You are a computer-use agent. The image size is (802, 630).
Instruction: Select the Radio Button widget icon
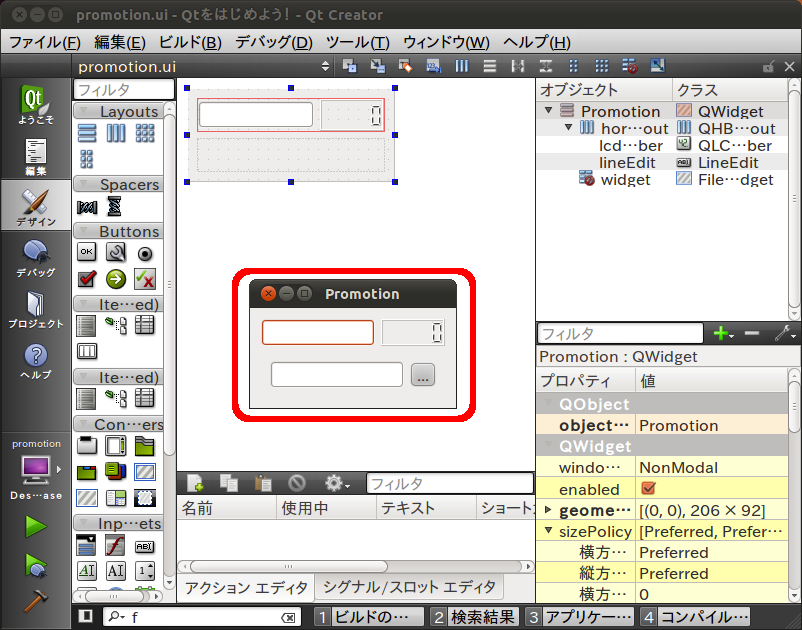[144, 253]
